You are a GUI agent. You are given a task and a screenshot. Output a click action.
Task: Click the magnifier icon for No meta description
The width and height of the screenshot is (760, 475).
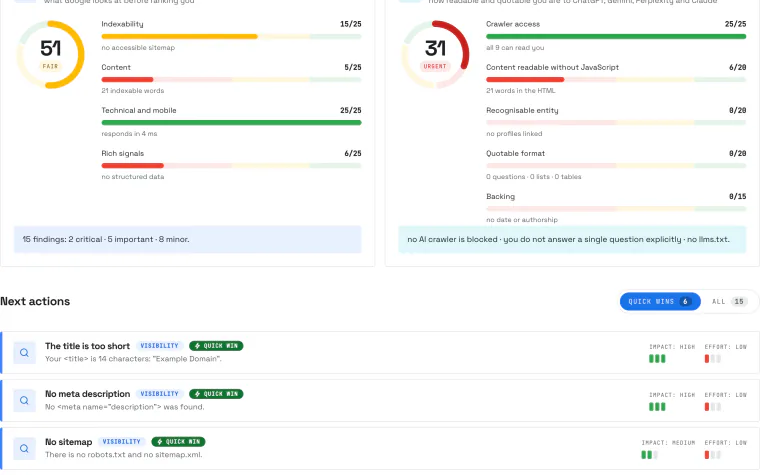point(24,401)
